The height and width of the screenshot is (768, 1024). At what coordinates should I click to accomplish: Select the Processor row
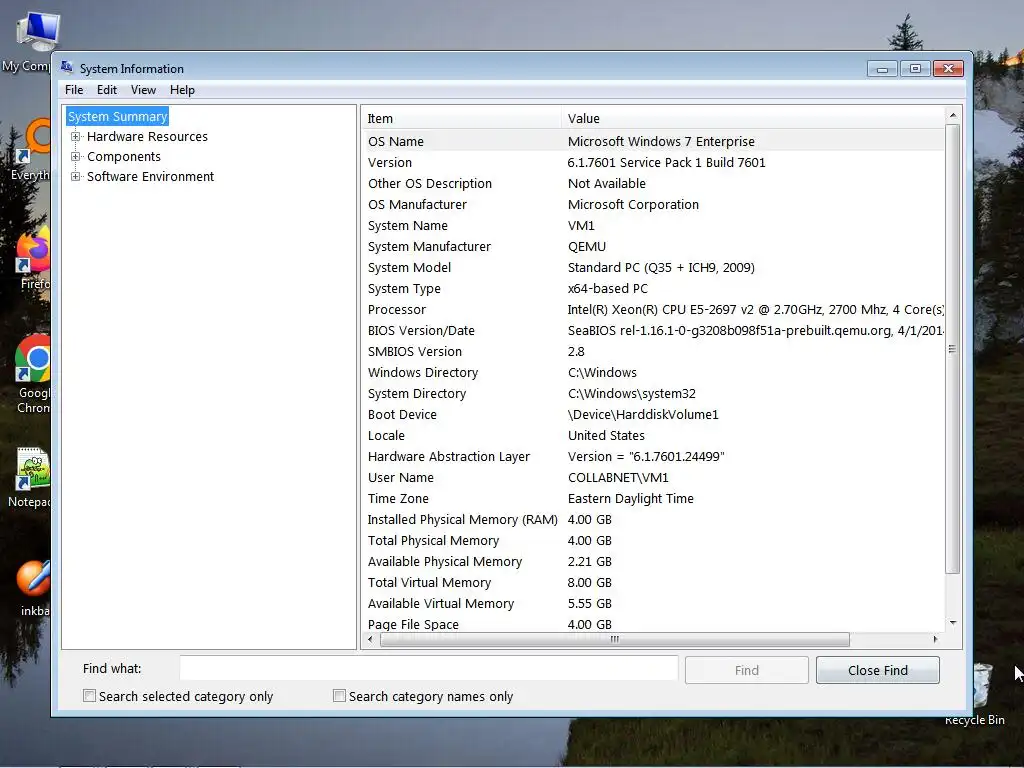click(x=653, y=310)
